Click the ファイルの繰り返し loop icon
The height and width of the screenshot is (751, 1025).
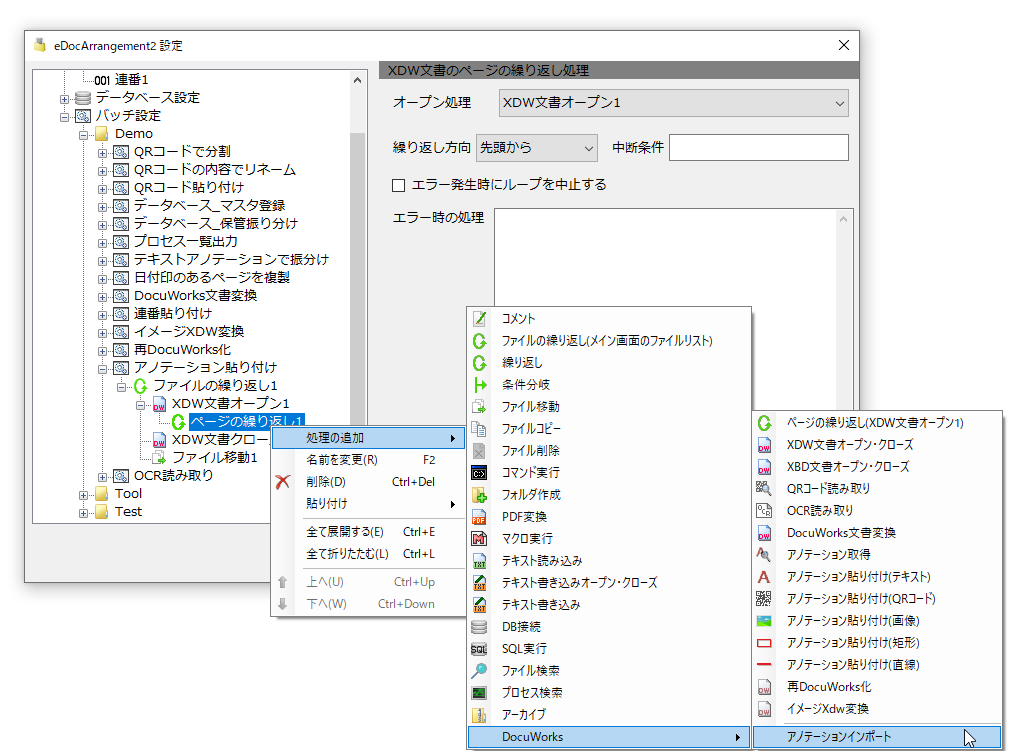pos(479,341)
